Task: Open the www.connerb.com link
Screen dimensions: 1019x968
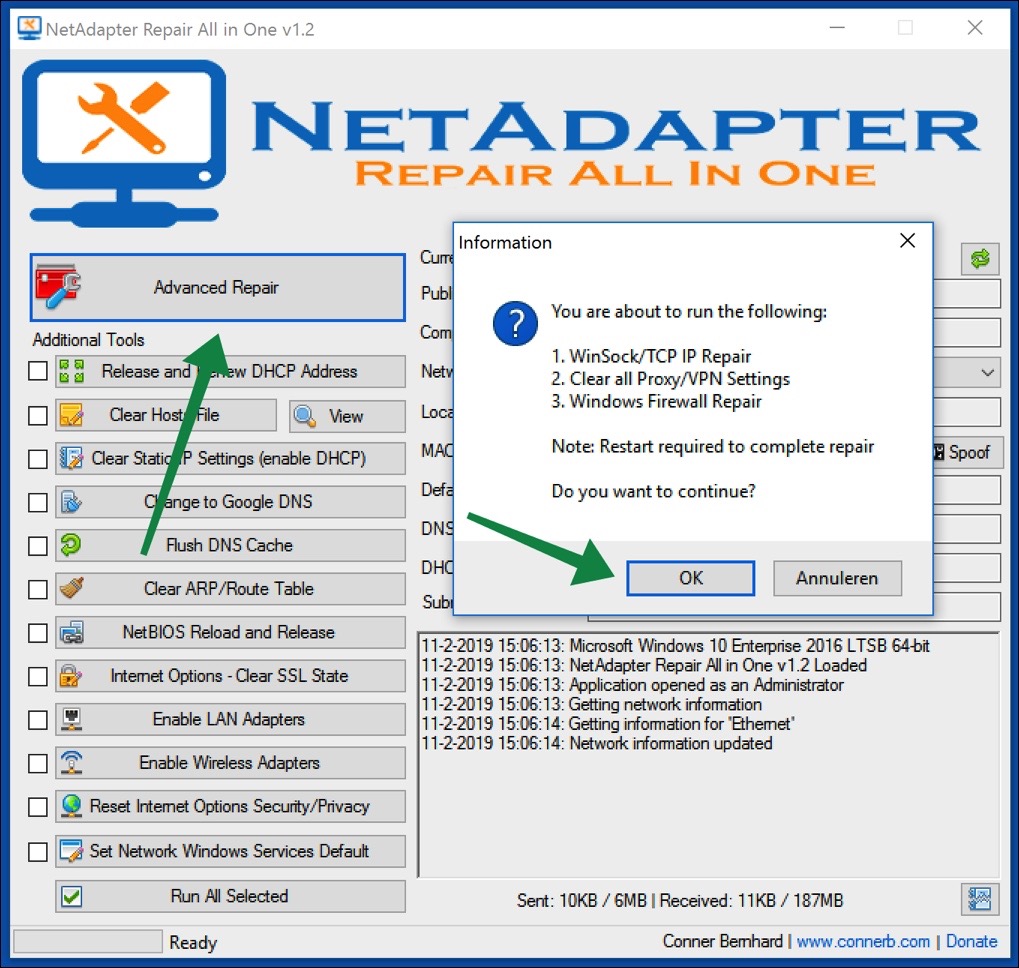Action: 863,941
